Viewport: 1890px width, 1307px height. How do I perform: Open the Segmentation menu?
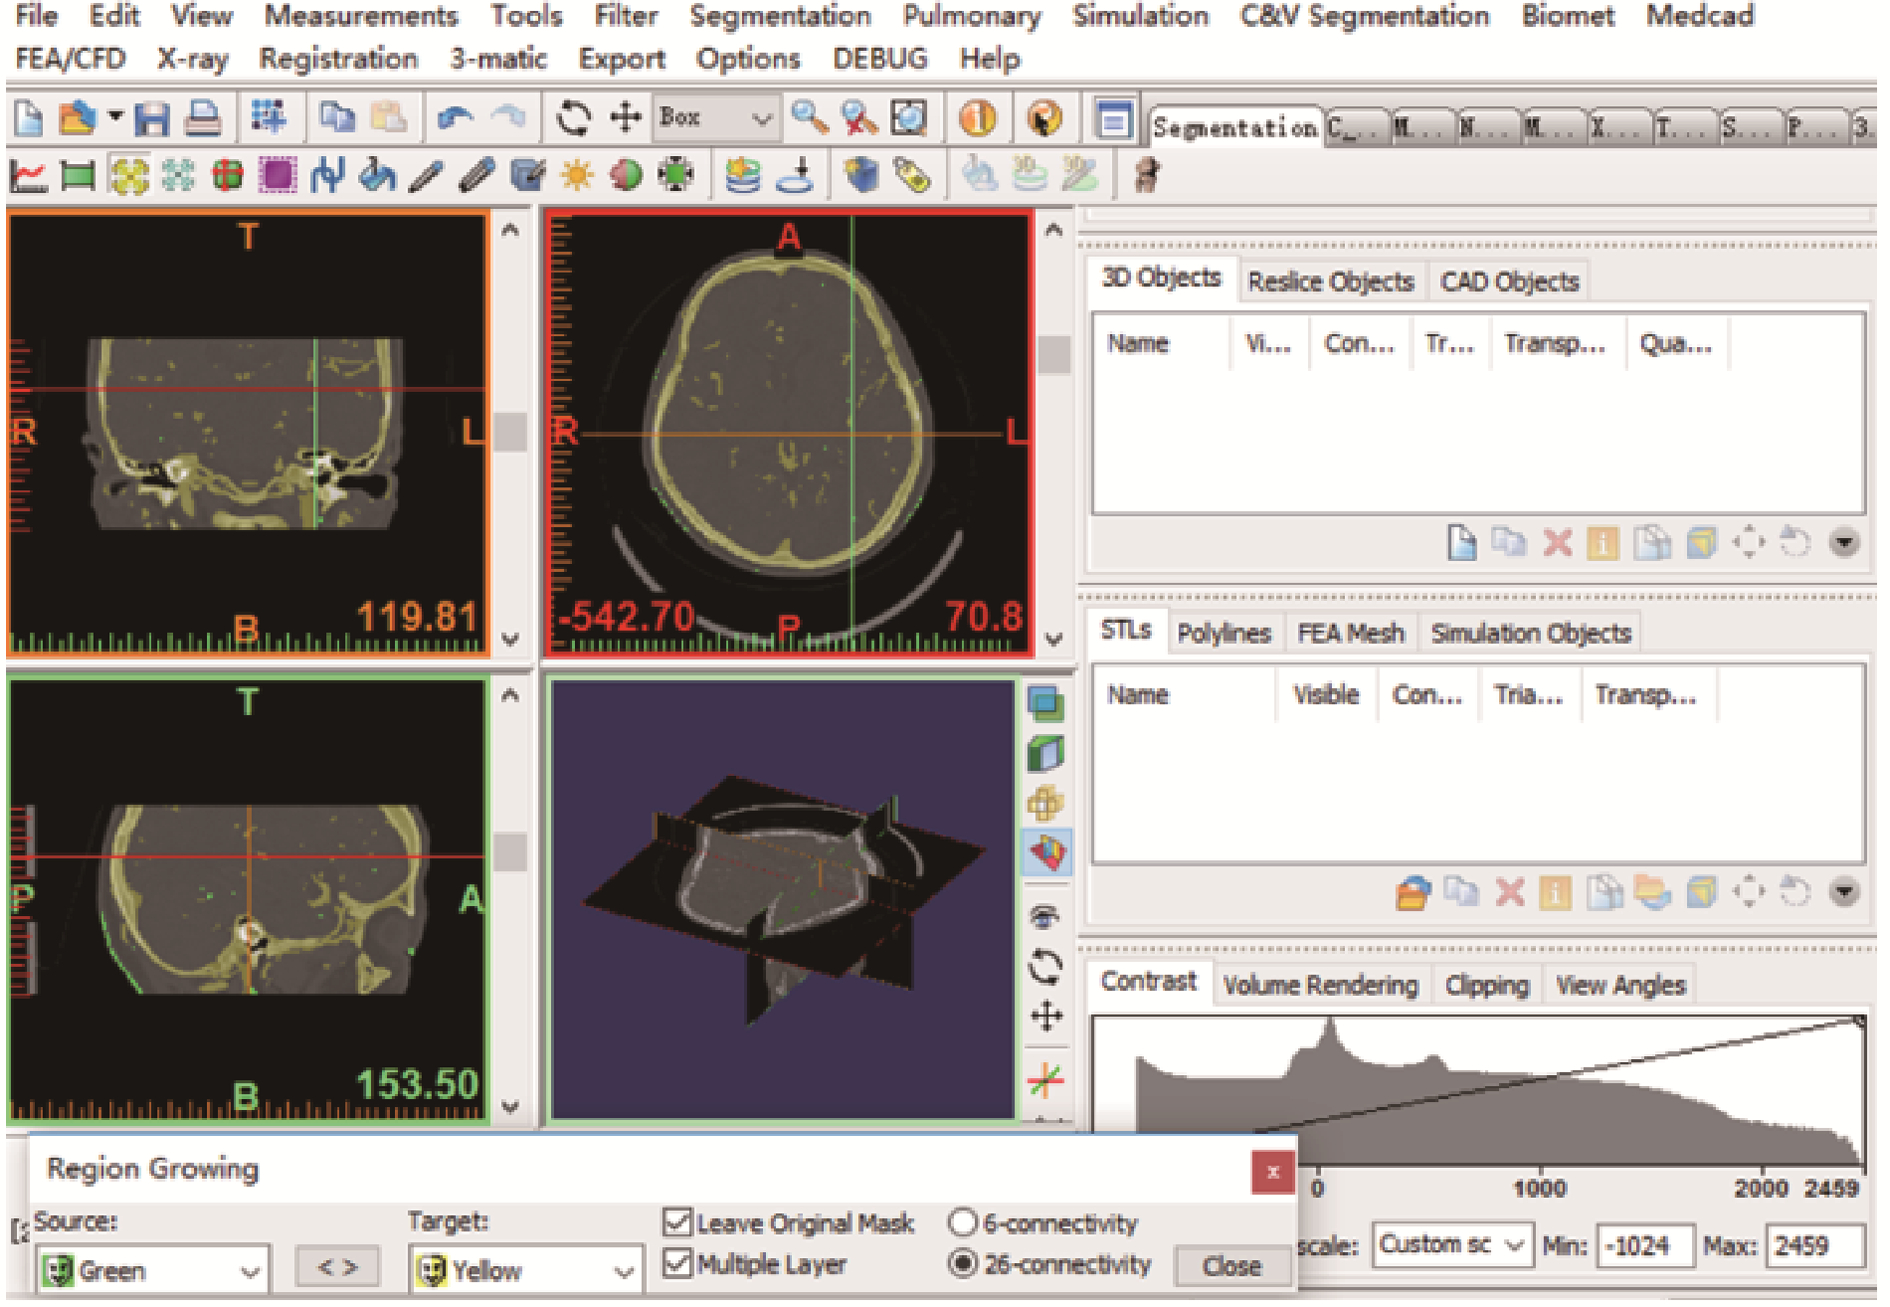[780, 17]
